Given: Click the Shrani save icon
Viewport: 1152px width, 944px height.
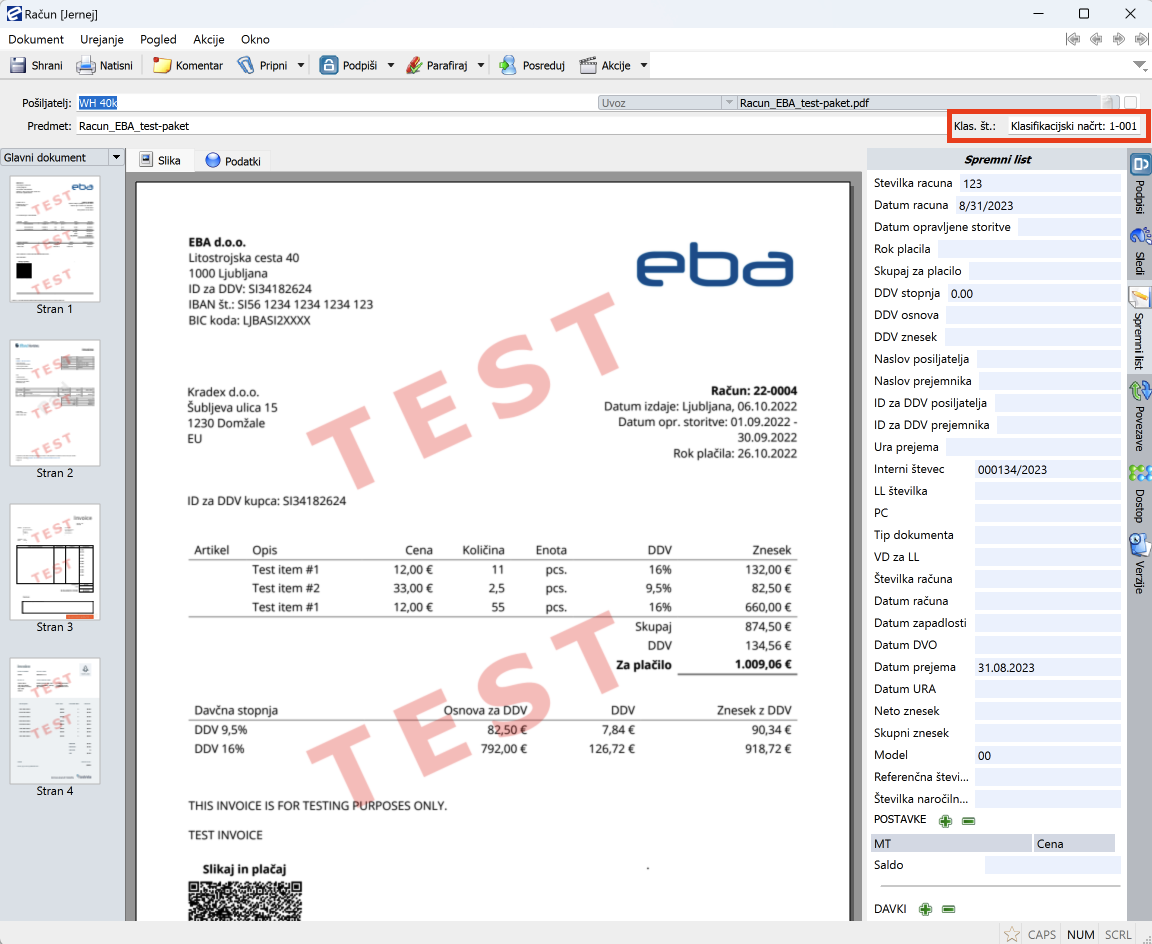Looking at the screenshot, I should pos(19,66).
